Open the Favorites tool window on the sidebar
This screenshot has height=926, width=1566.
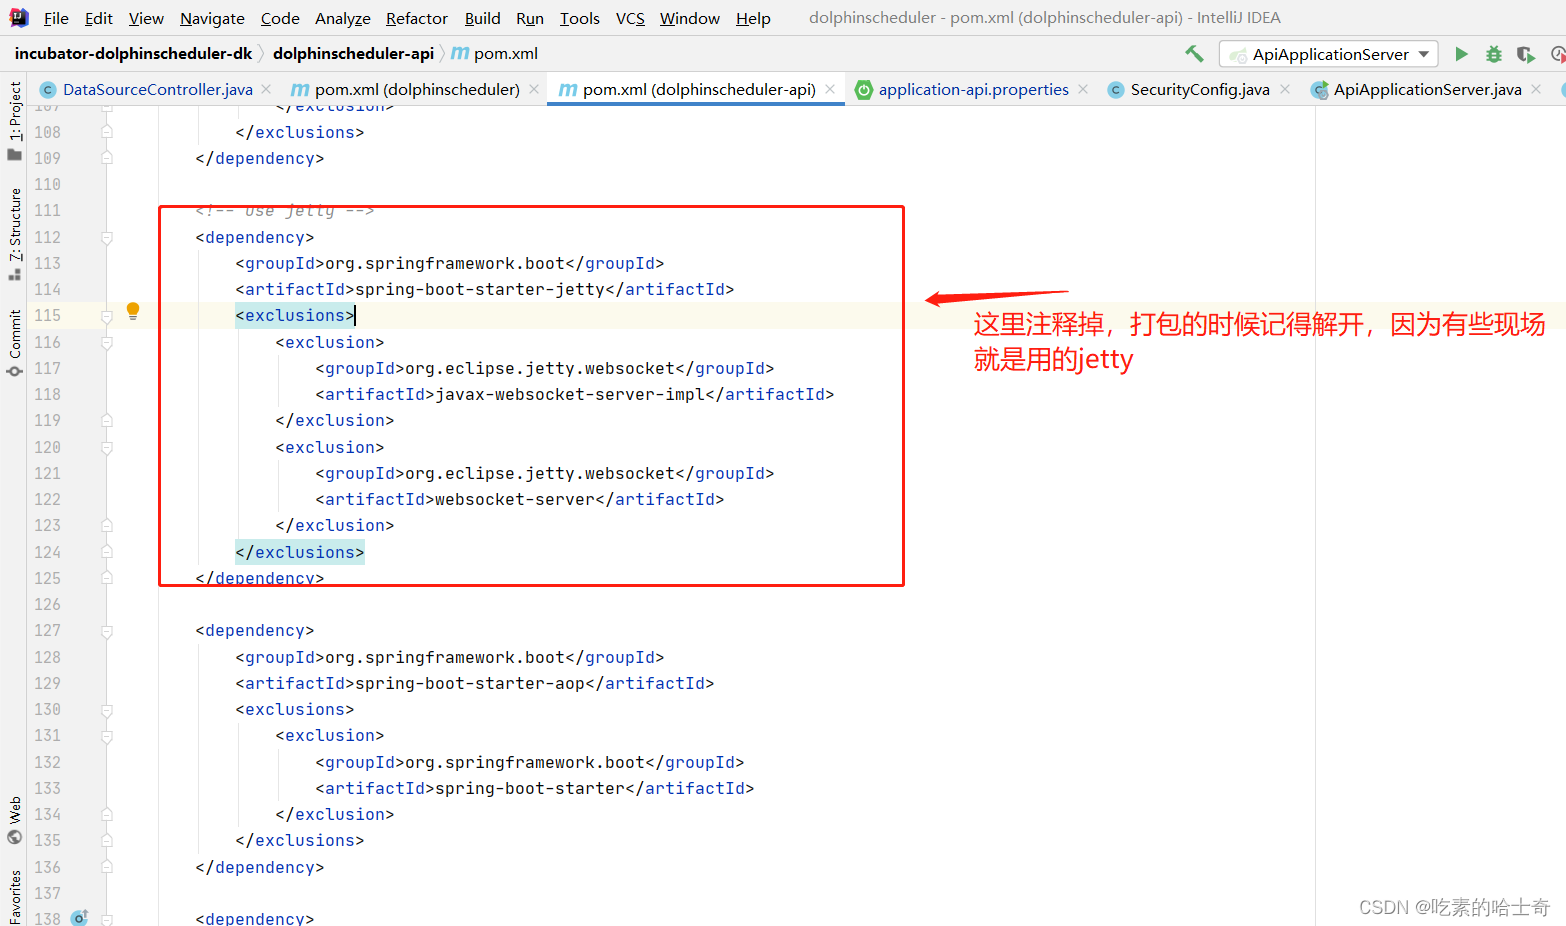coord(14,897)
